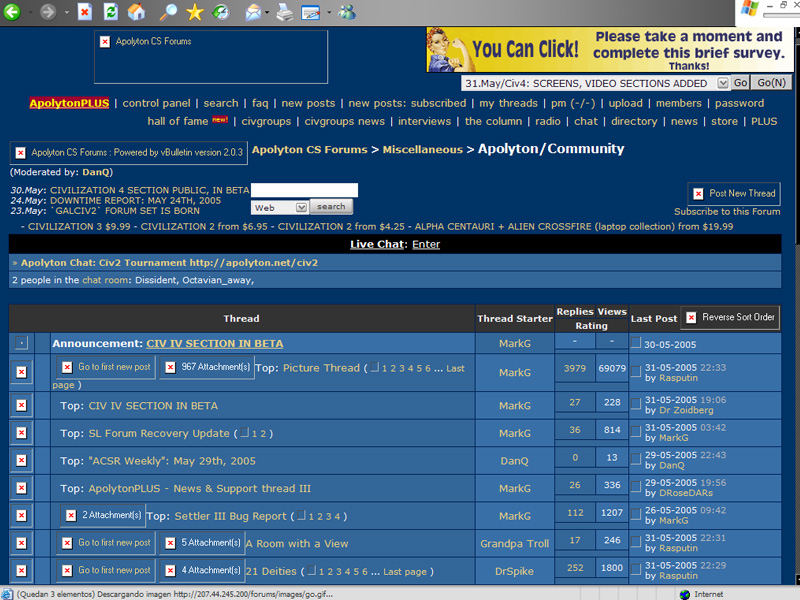Expand the news headline dropdown list
The image size is (800, 600).
722,83
